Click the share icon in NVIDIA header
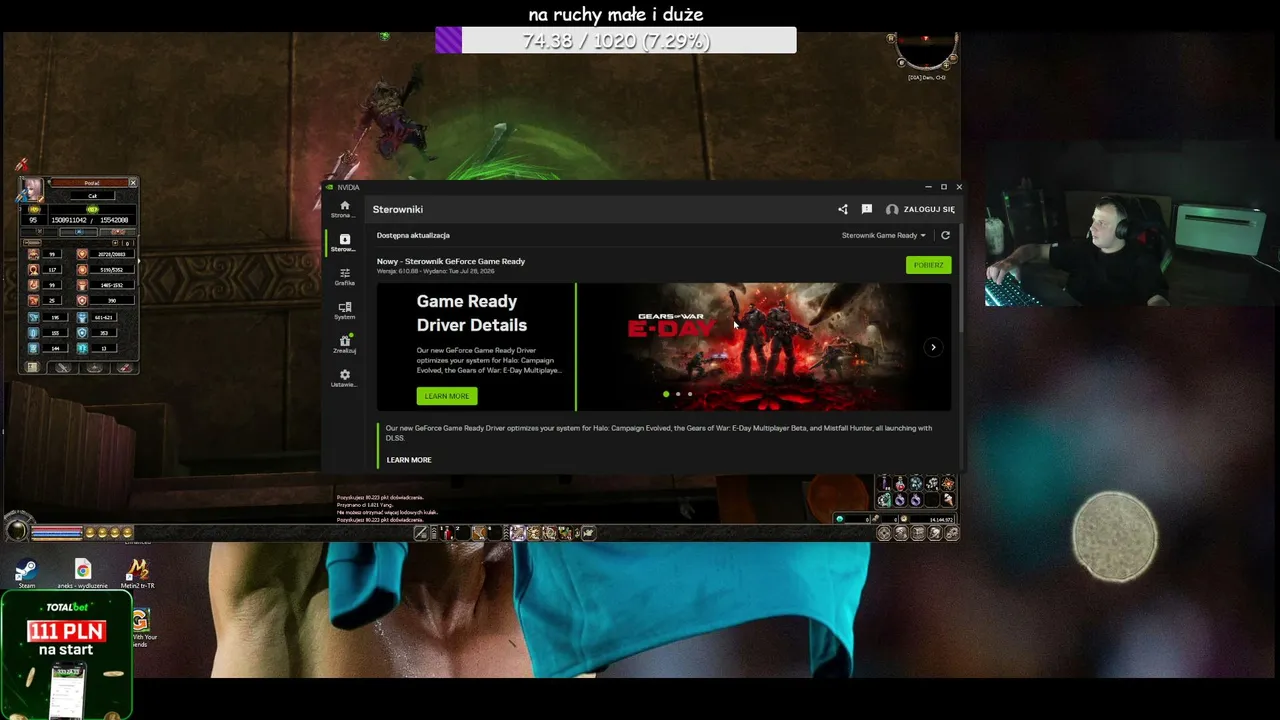 pos(842,209)
